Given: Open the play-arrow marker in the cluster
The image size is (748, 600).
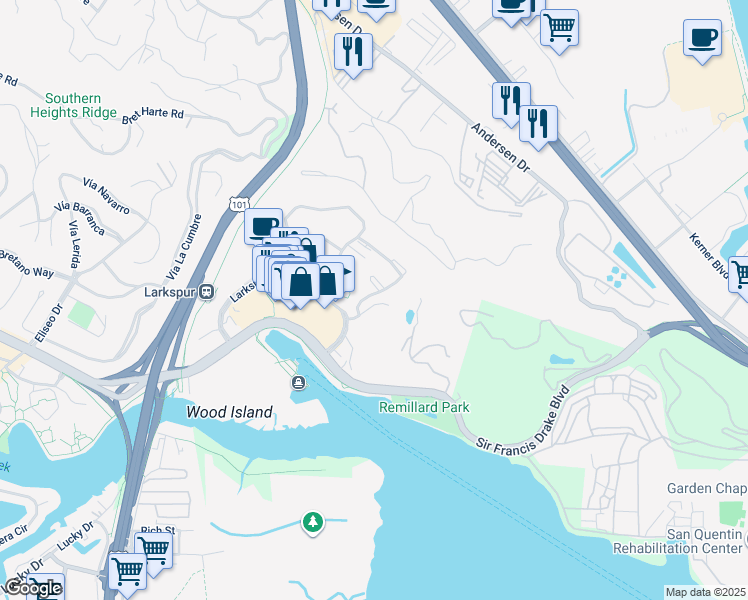Looking at the screenshot, I should (341, 272).
